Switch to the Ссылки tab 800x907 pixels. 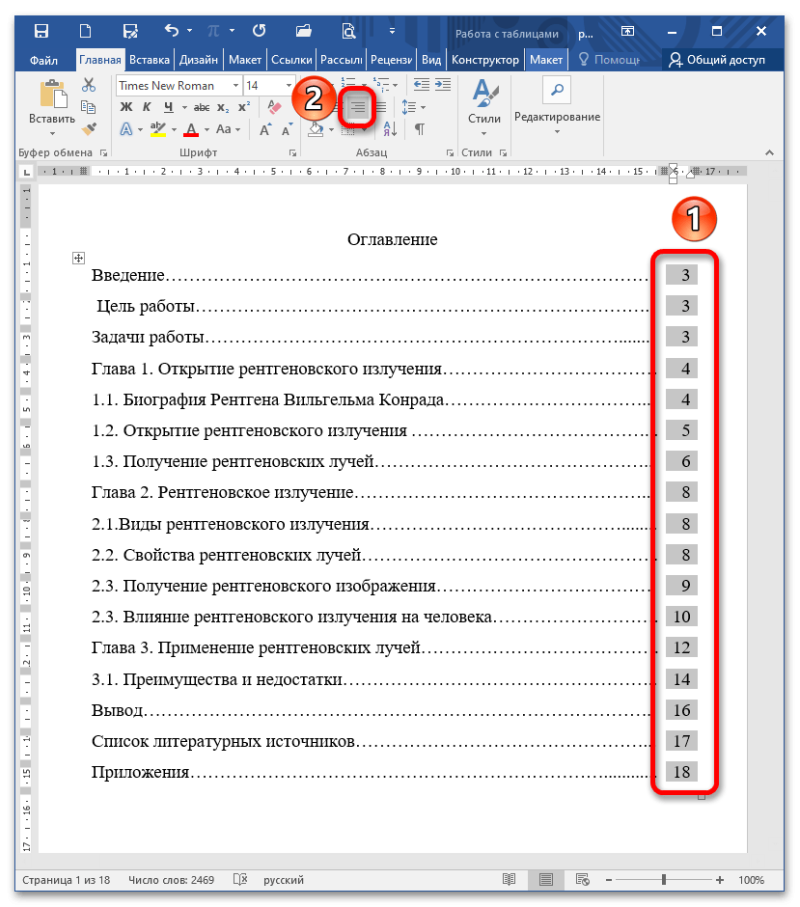[x=292, y=60]
